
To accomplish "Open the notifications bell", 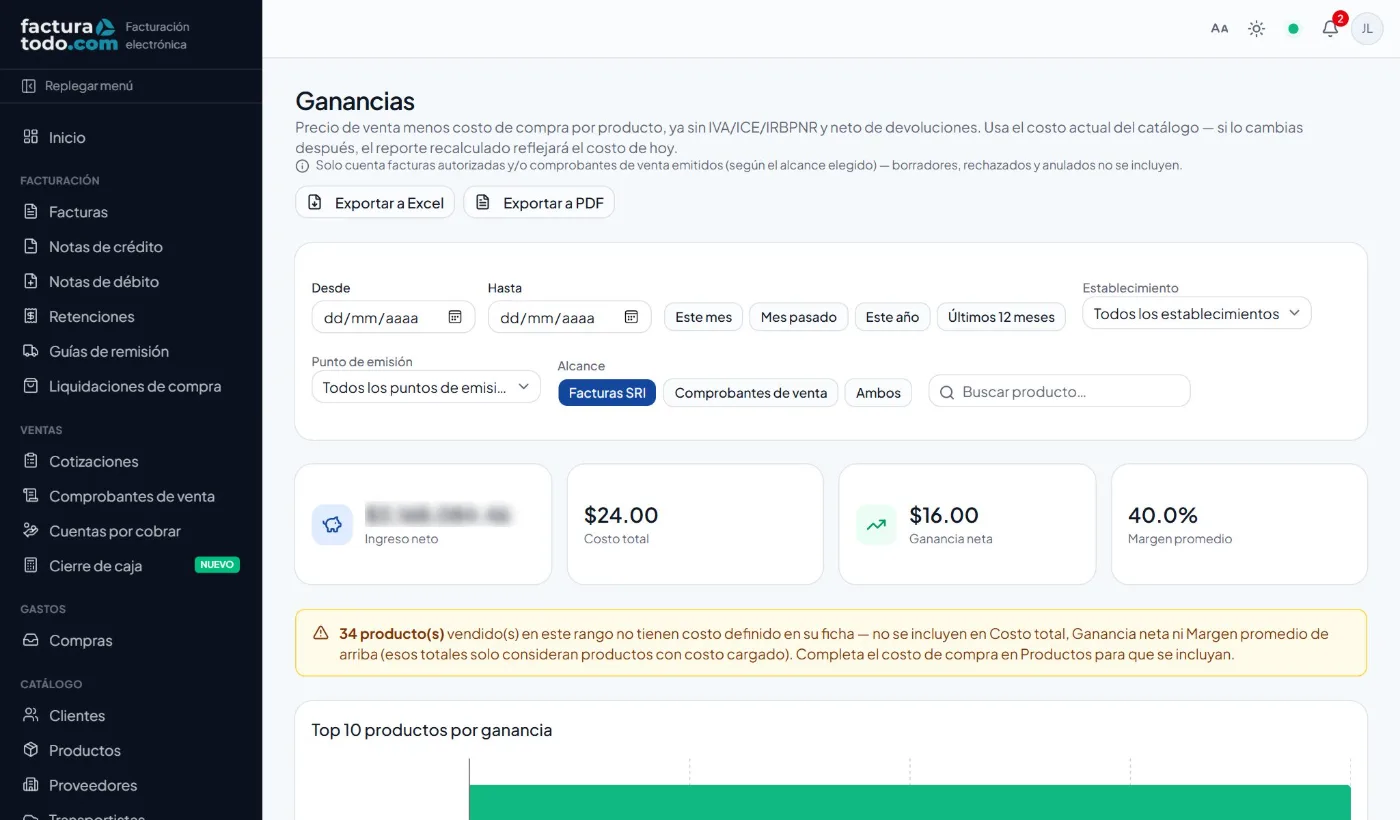I will (x=1330, y=29).
